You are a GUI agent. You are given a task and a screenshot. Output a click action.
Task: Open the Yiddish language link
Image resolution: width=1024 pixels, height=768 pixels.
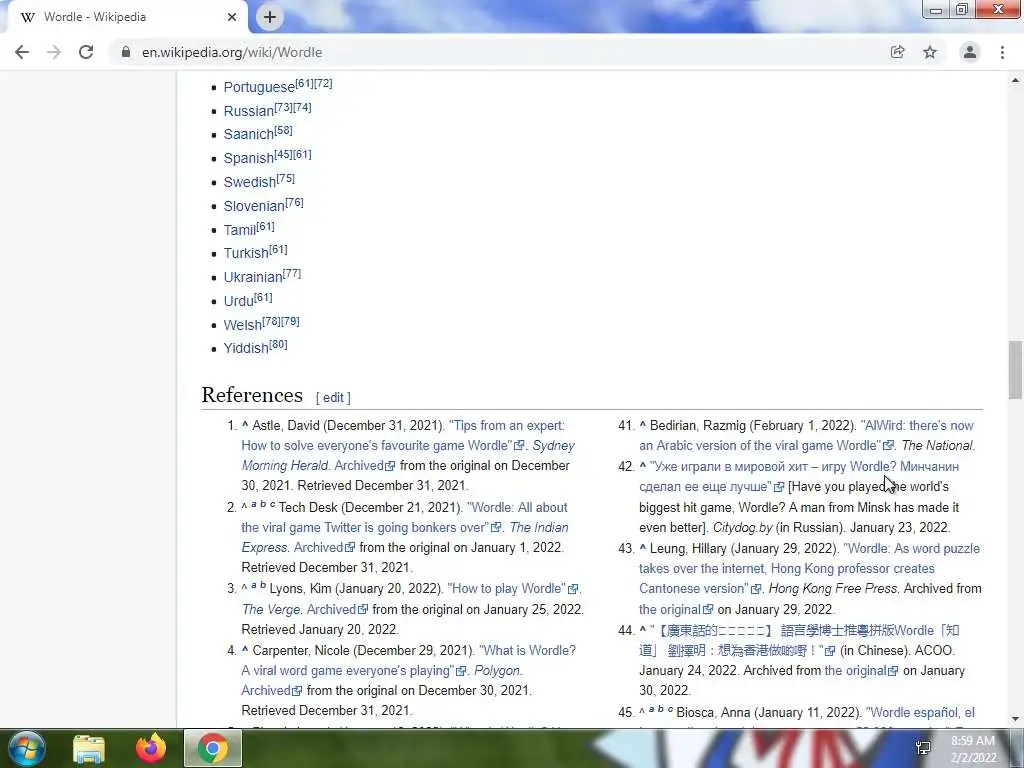pos(246,349)
